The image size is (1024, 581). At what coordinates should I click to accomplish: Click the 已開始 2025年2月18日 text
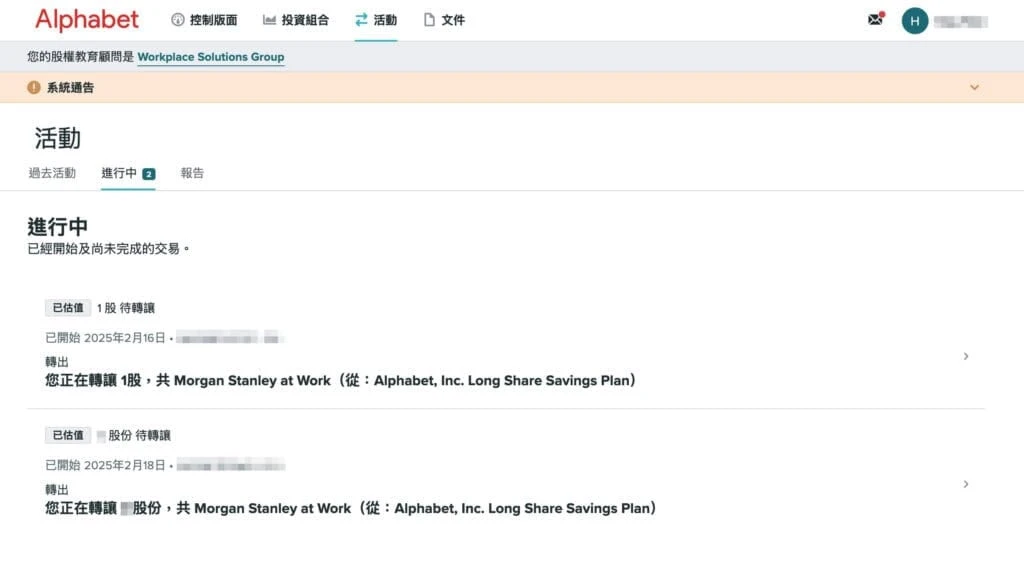coord(105,465)
